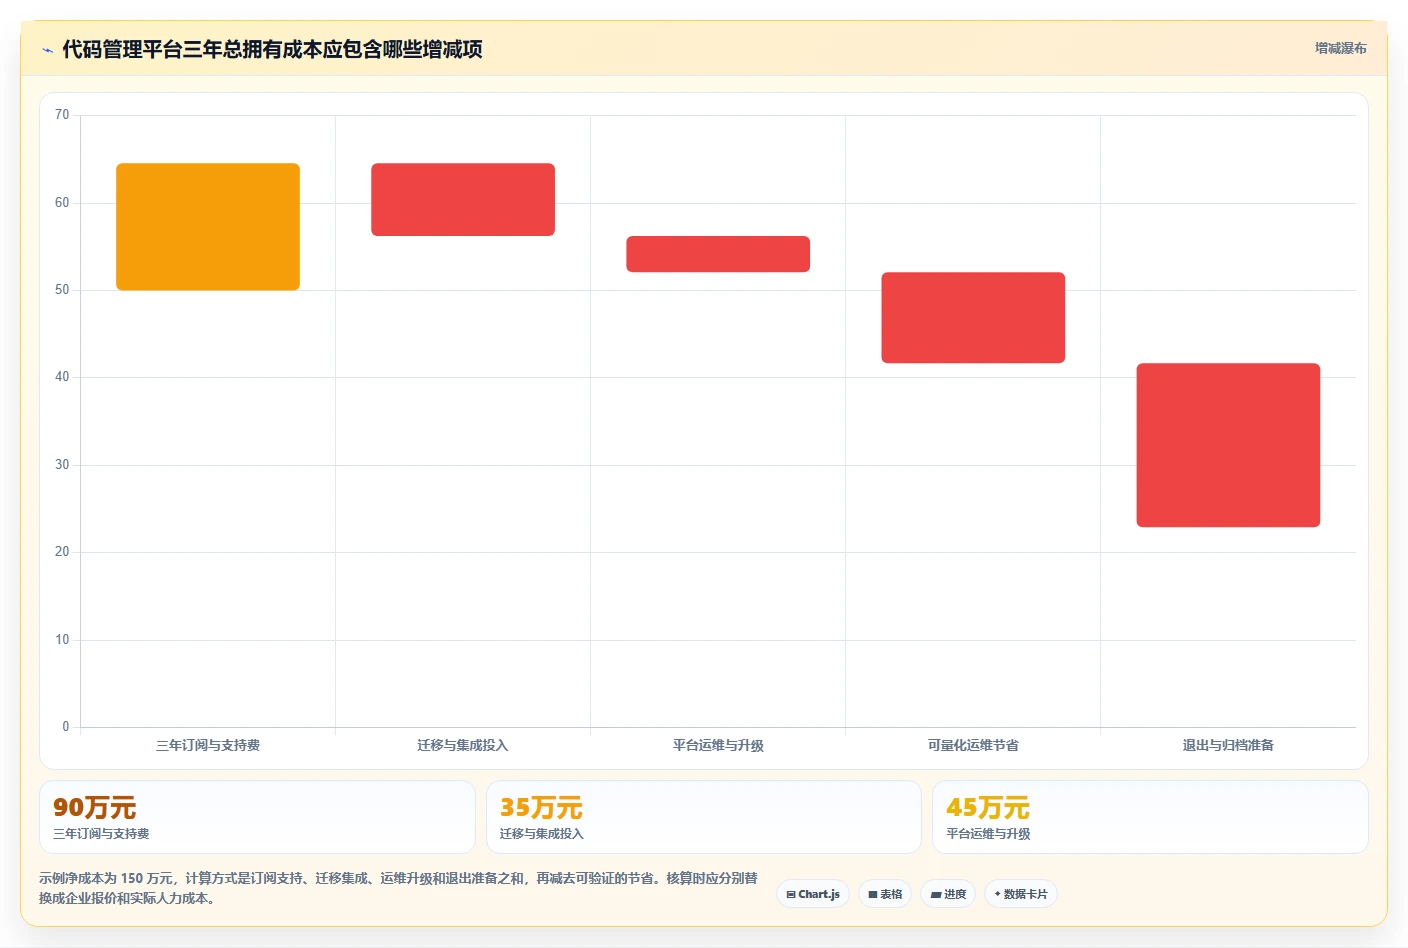Click the x-axis label 退出与归档准备
The image size is (1408, 948).
click(x=1228, y=745)
